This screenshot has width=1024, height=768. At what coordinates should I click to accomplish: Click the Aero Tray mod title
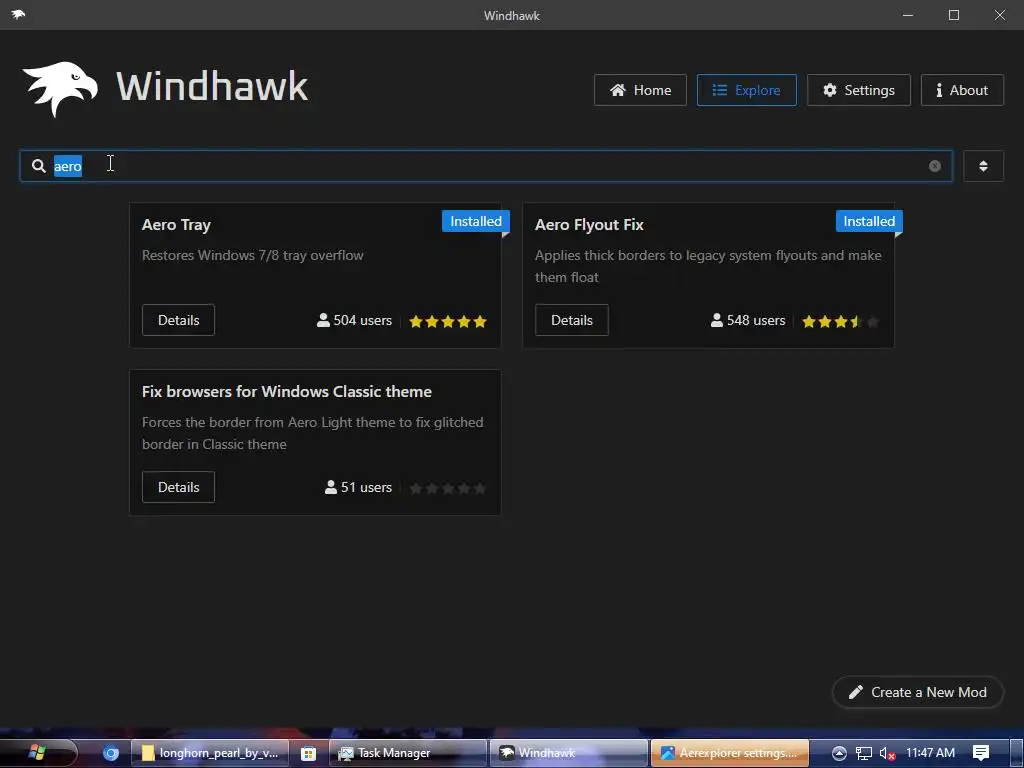[176, 225]
